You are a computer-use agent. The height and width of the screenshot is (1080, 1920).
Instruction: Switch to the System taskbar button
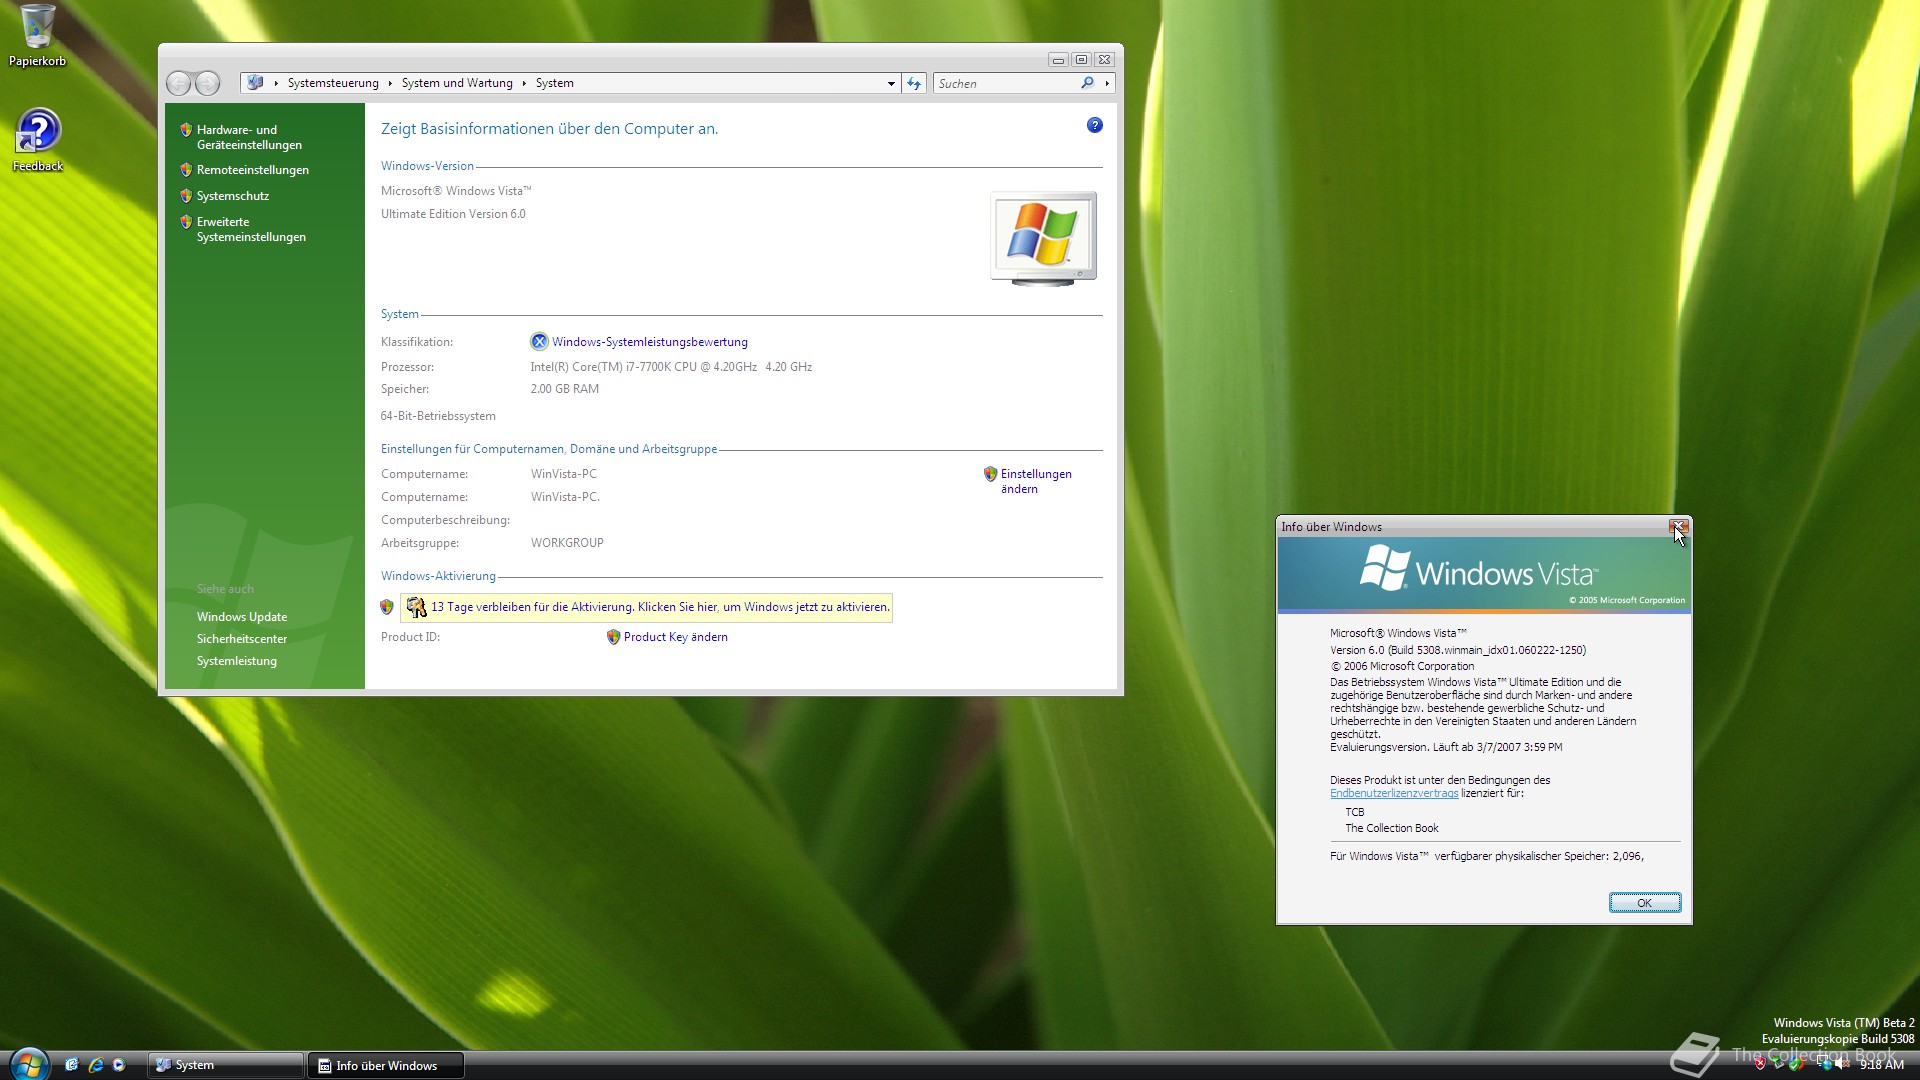pyautogui.click(x=225, y=1065)
